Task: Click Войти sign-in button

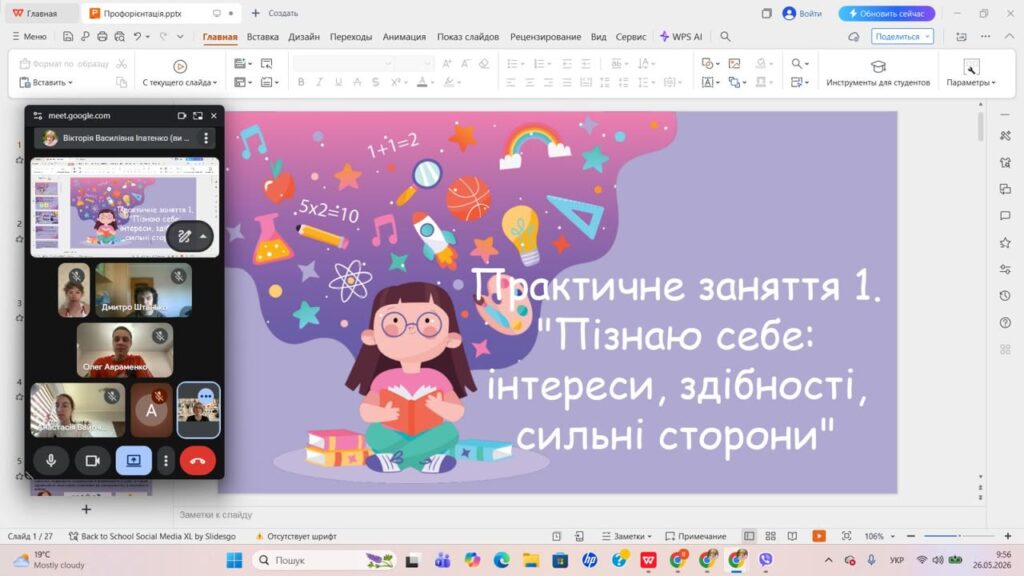Action: (x=802, y=13)
